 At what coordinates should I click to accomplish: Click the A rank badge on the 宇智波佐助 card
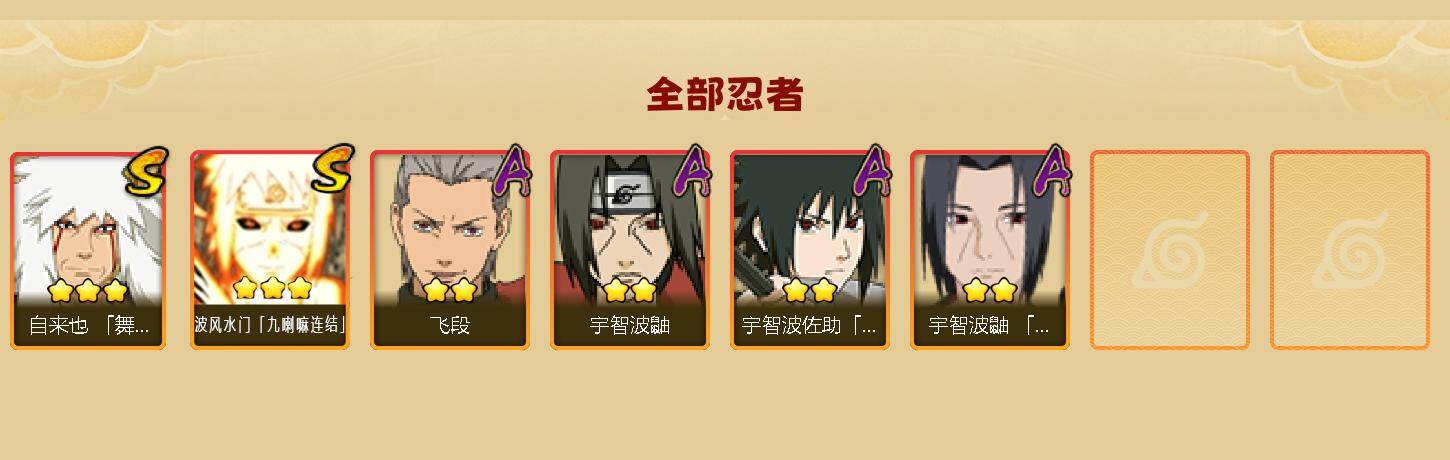(873, 170)
